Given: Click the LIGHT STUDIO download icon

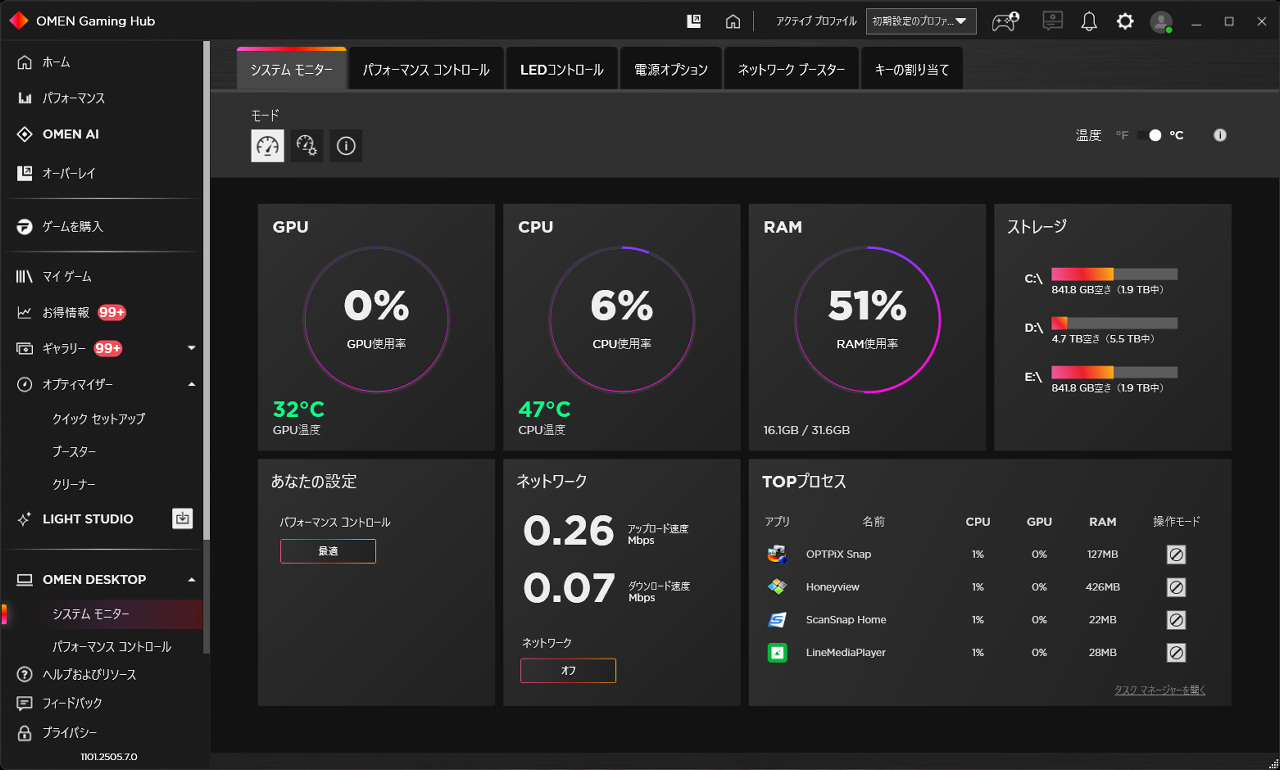Looking at the screenshot, I should tap(182, 518).
